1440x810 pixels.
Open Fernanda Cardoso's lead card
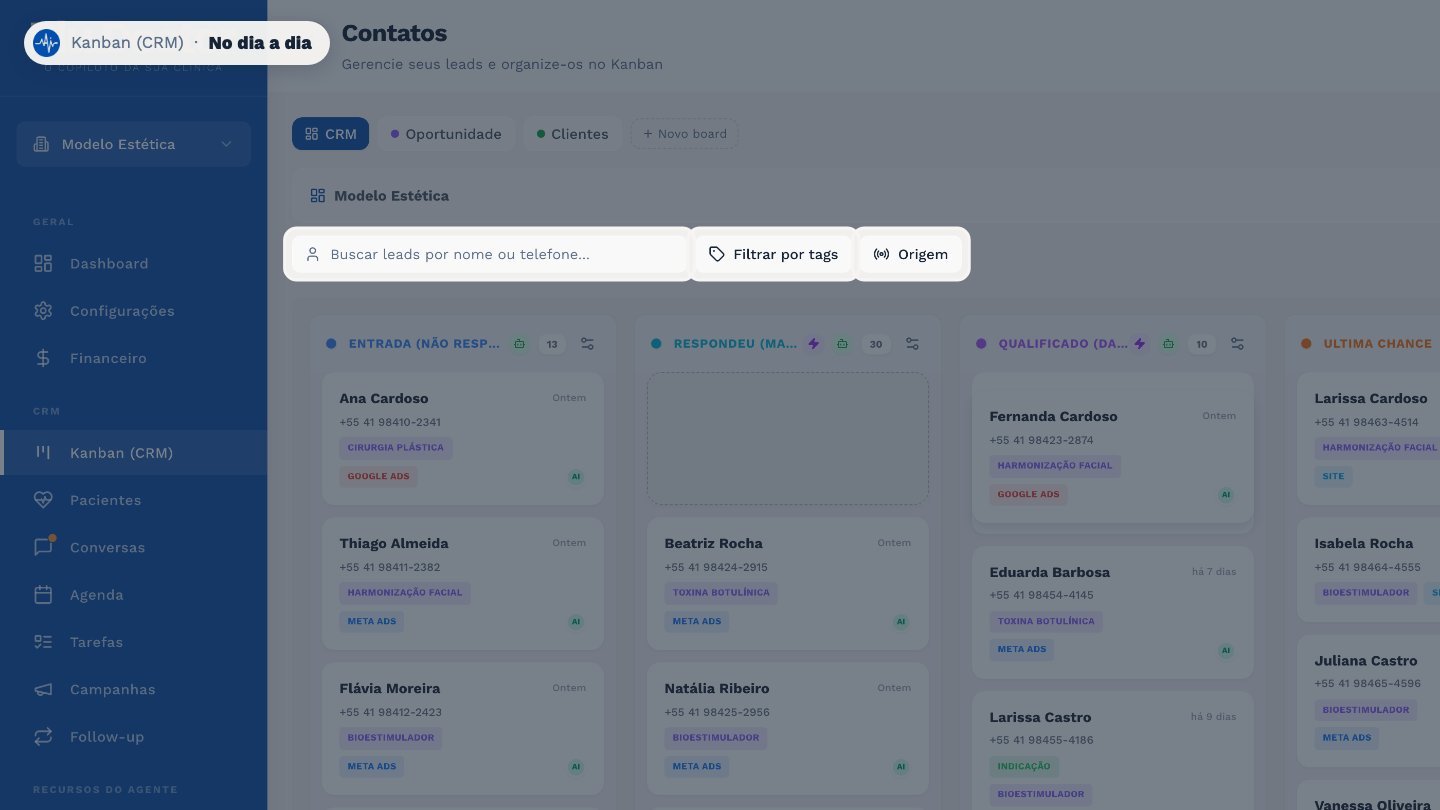pyautogui.click(x=1113, y=448)
